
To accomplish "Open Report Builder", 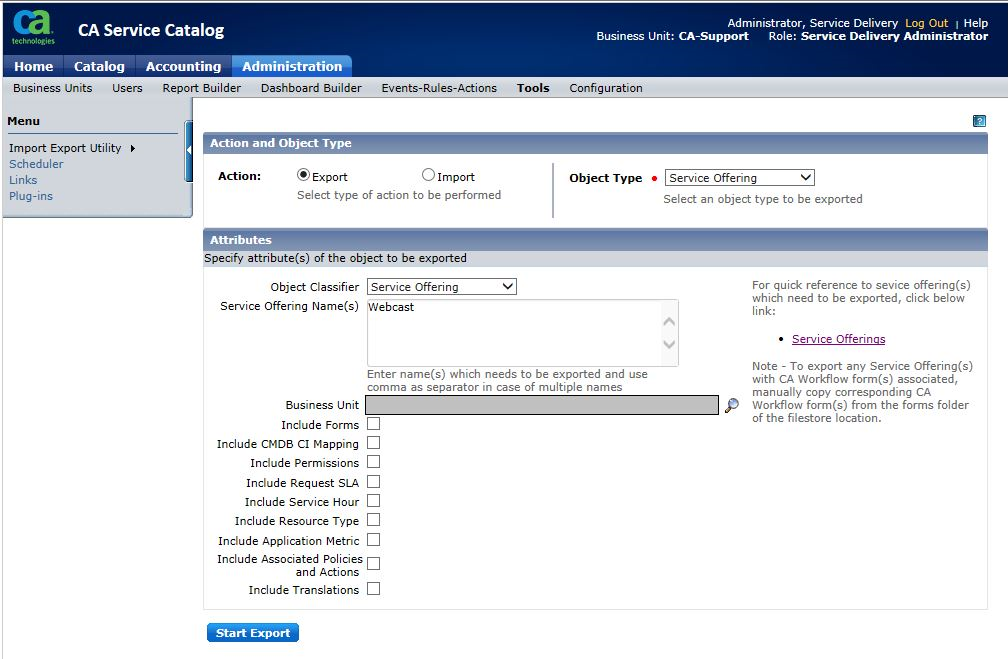I will tap(201, 88).
